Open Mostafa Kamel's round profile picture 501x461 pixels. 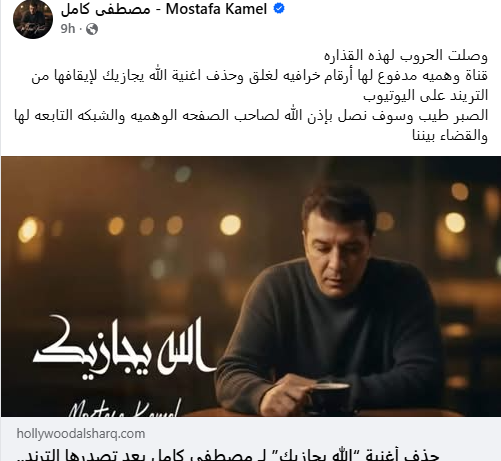coord(33,19)
